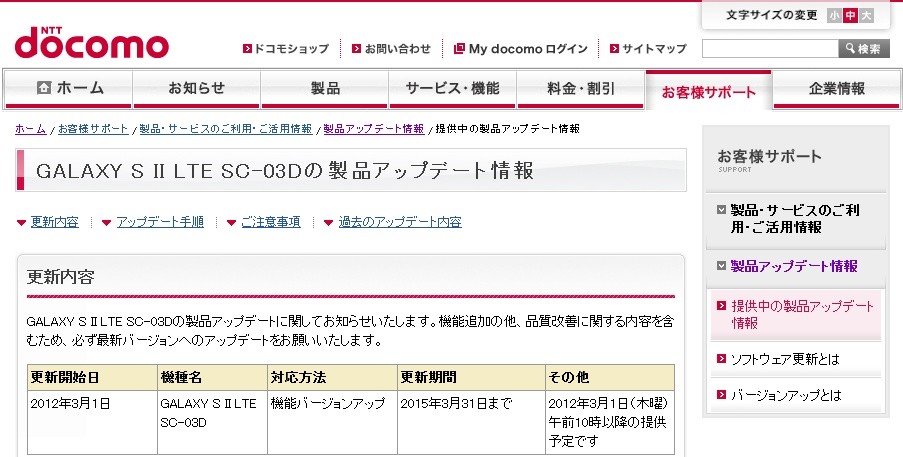The width and height of the screenshot is (903, 457).
Task: Click the NTT docomo logo
Action: click(x=92, y=43)
